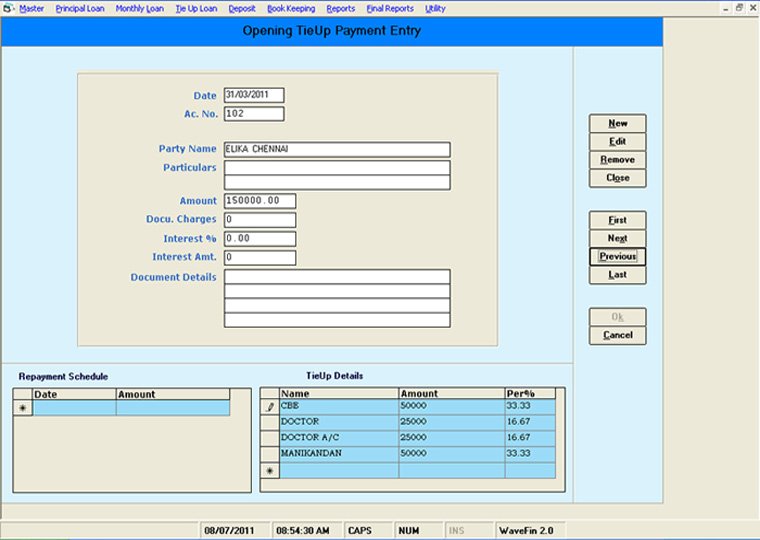Open the Book Keeping menu
760x540 pixels.
[291, 8]
